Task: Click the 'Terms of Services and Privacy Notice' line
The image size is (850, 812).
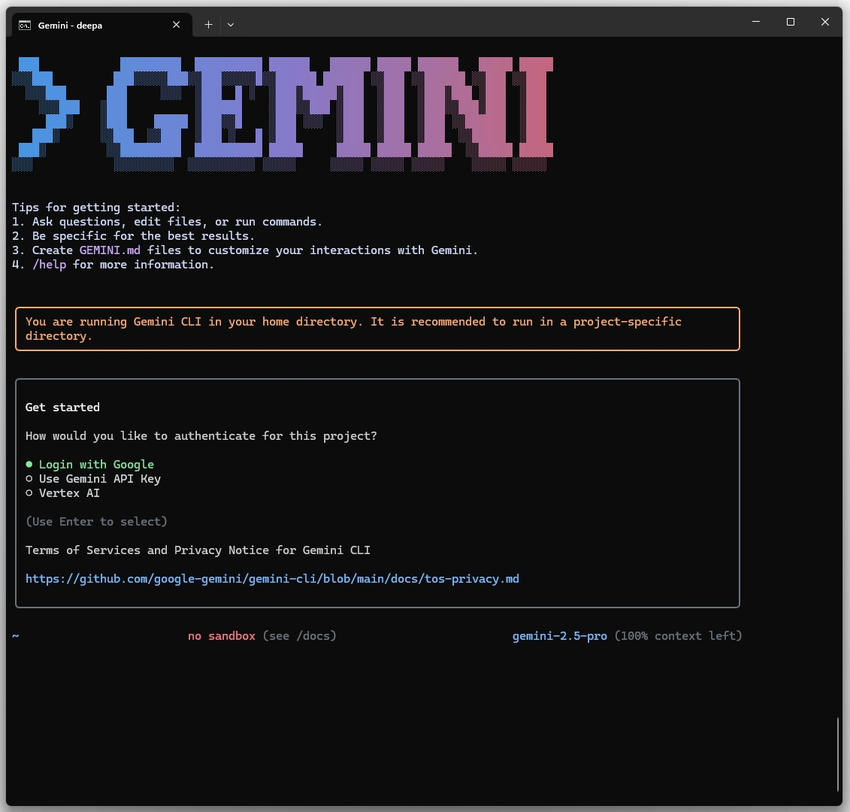Action: [198, 550]
